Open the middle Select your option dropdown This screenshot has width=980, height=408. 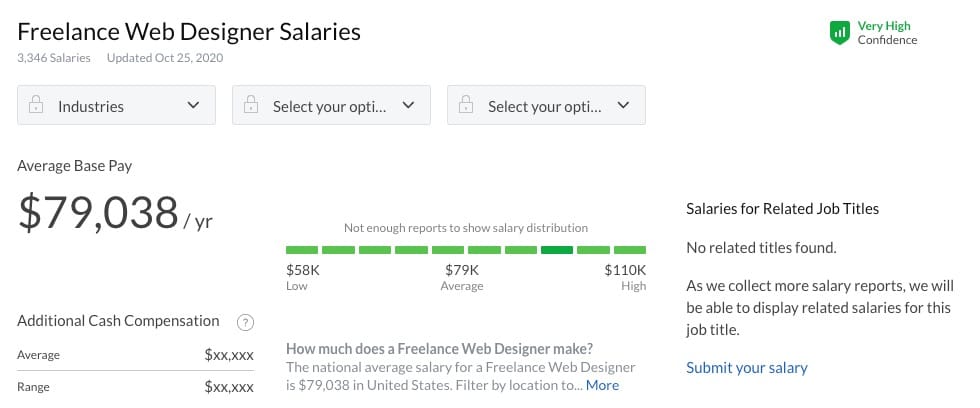(331, 105)
